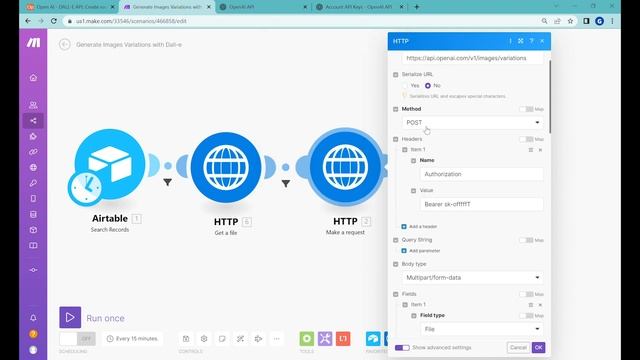
Task: Open the purple Tools icon
Action: point(325,338)
